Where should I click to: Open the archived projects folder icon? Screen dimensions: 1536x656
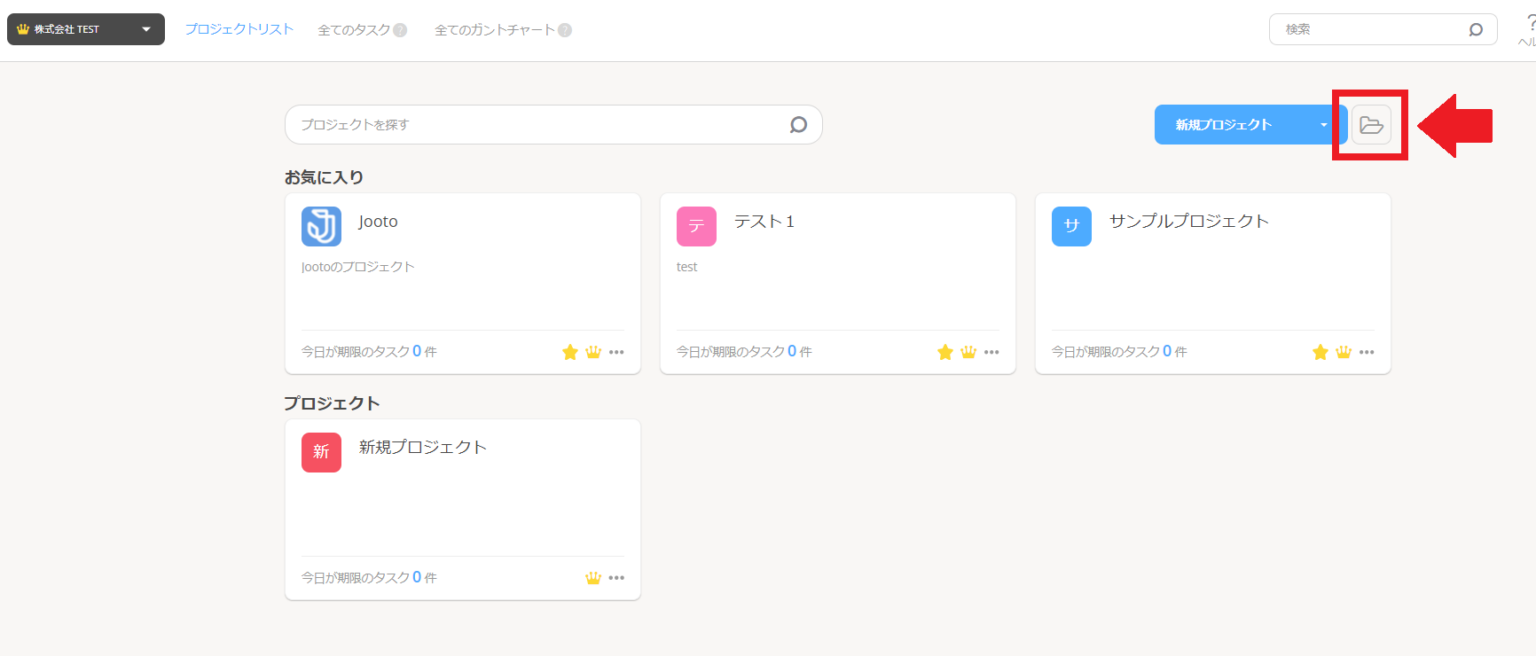coord(1370,124)
